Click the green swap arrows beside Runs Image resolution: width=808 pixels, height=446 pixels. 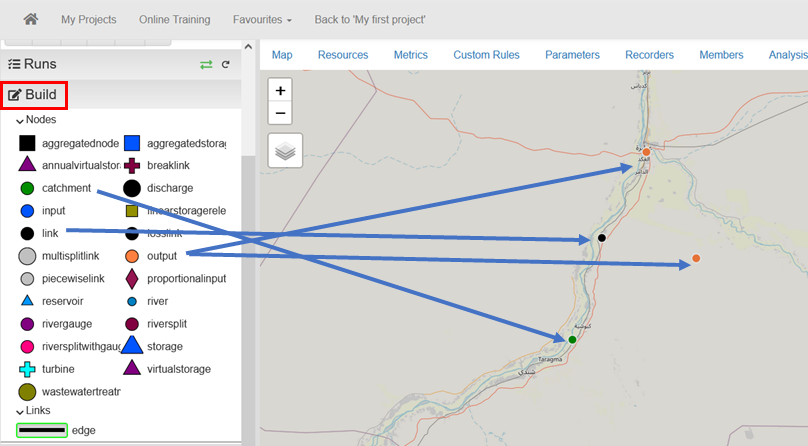[206, 64]
